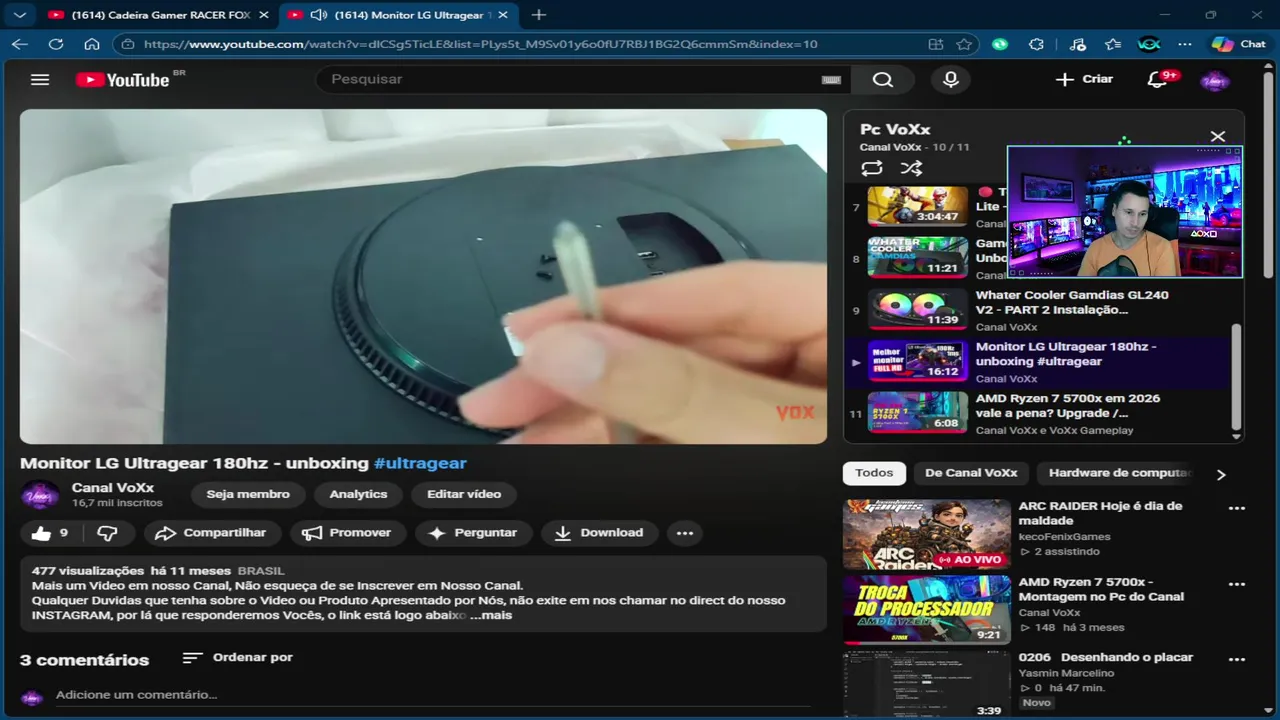This screenshot has height=720, width=1280.
Task: Click the address bar URL
Action: 480,44
